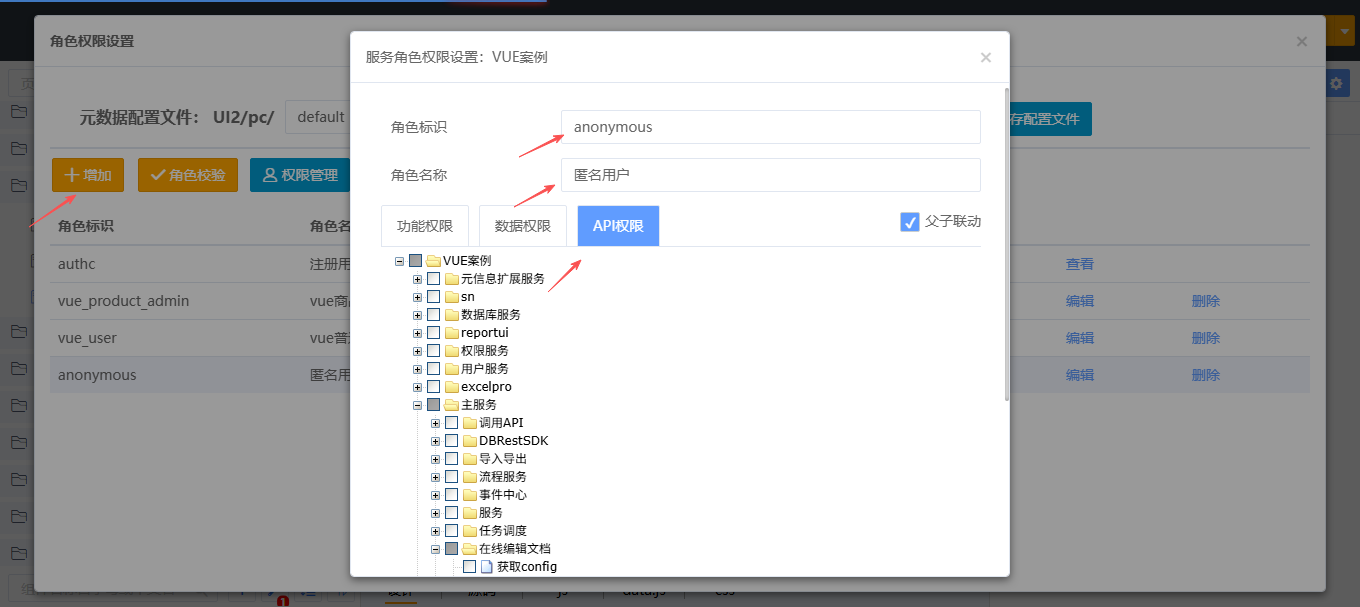
Task: Switch to the 功能权限 tab
Action: [425, 226]
